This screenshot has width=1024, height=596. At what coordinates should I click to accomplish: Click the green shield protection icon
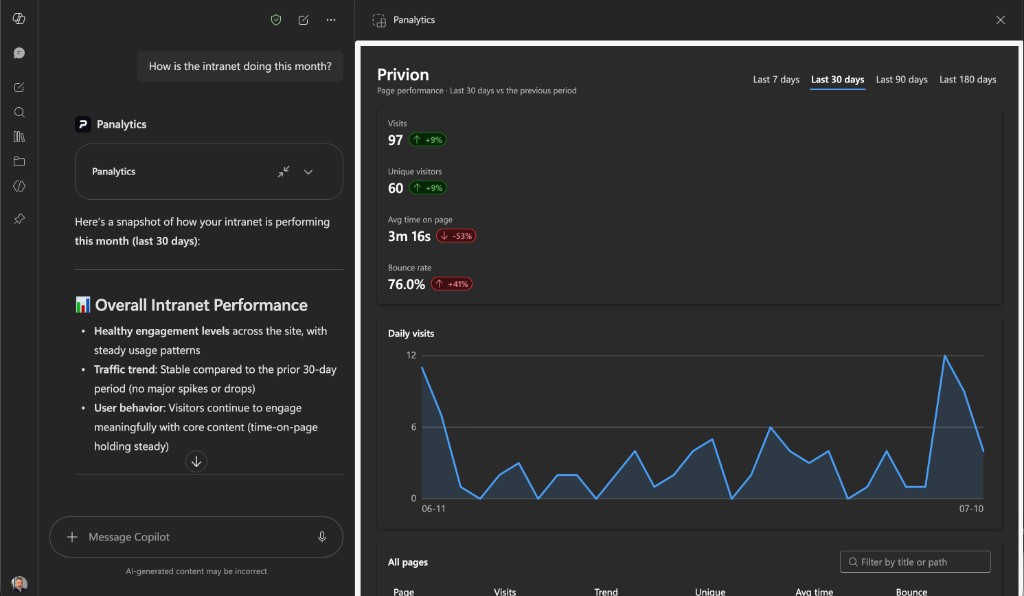point(276,20)
